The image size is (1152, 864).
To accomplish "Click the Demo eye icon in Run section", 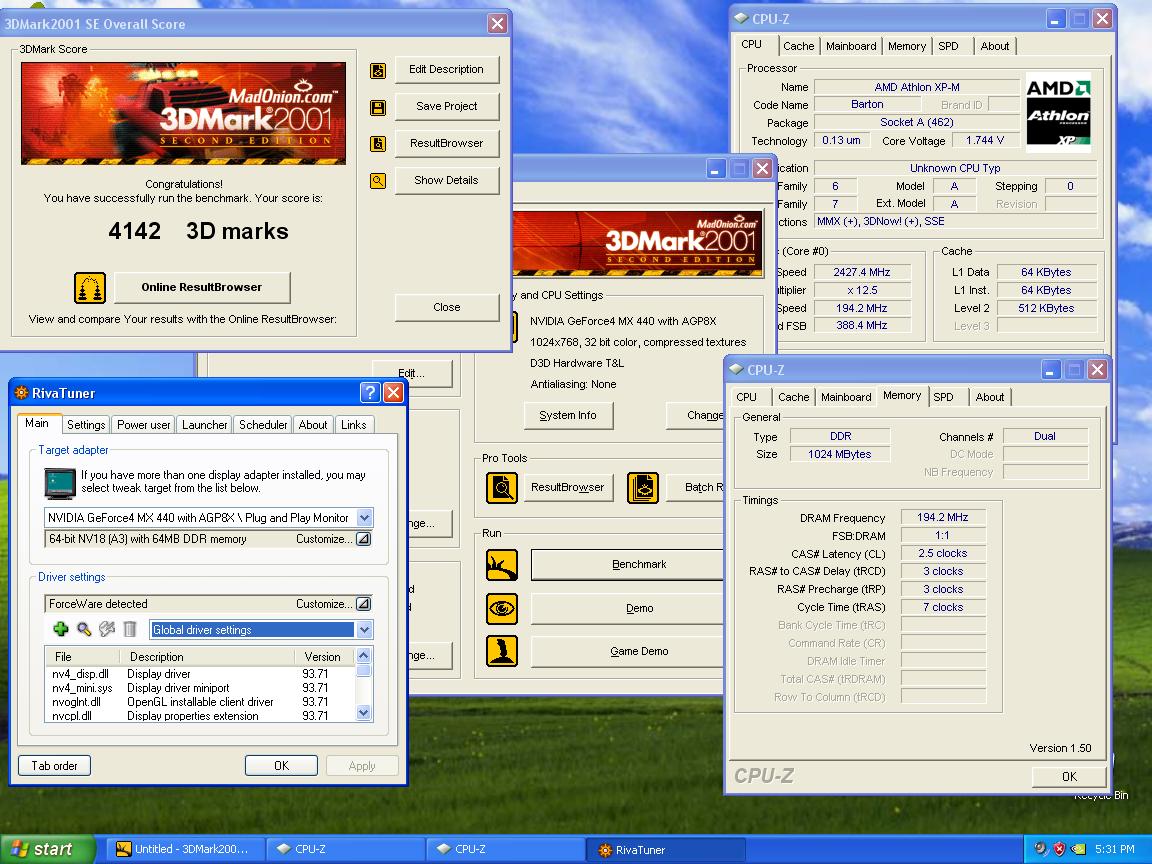I will (502, 608).
